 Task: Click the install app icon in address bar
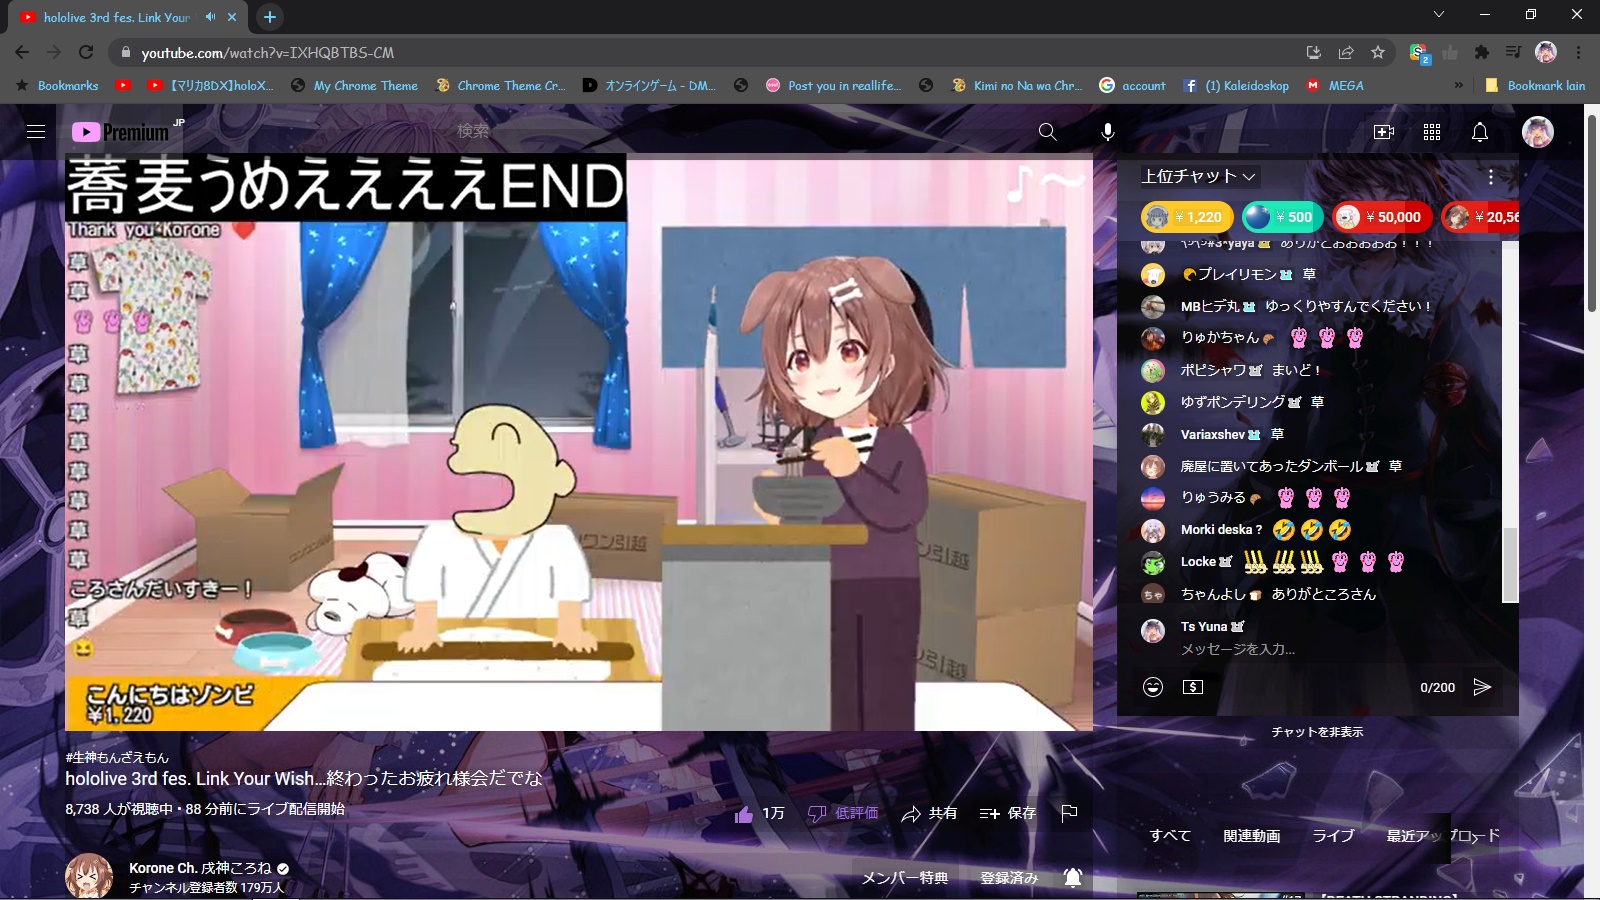click(1314, 52)
